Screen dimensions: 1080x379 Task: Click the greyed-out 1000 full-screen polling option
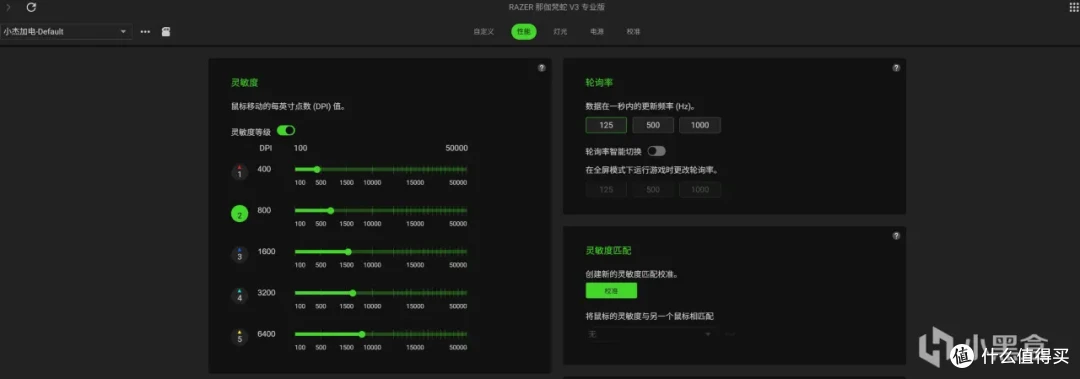(700, 190)
